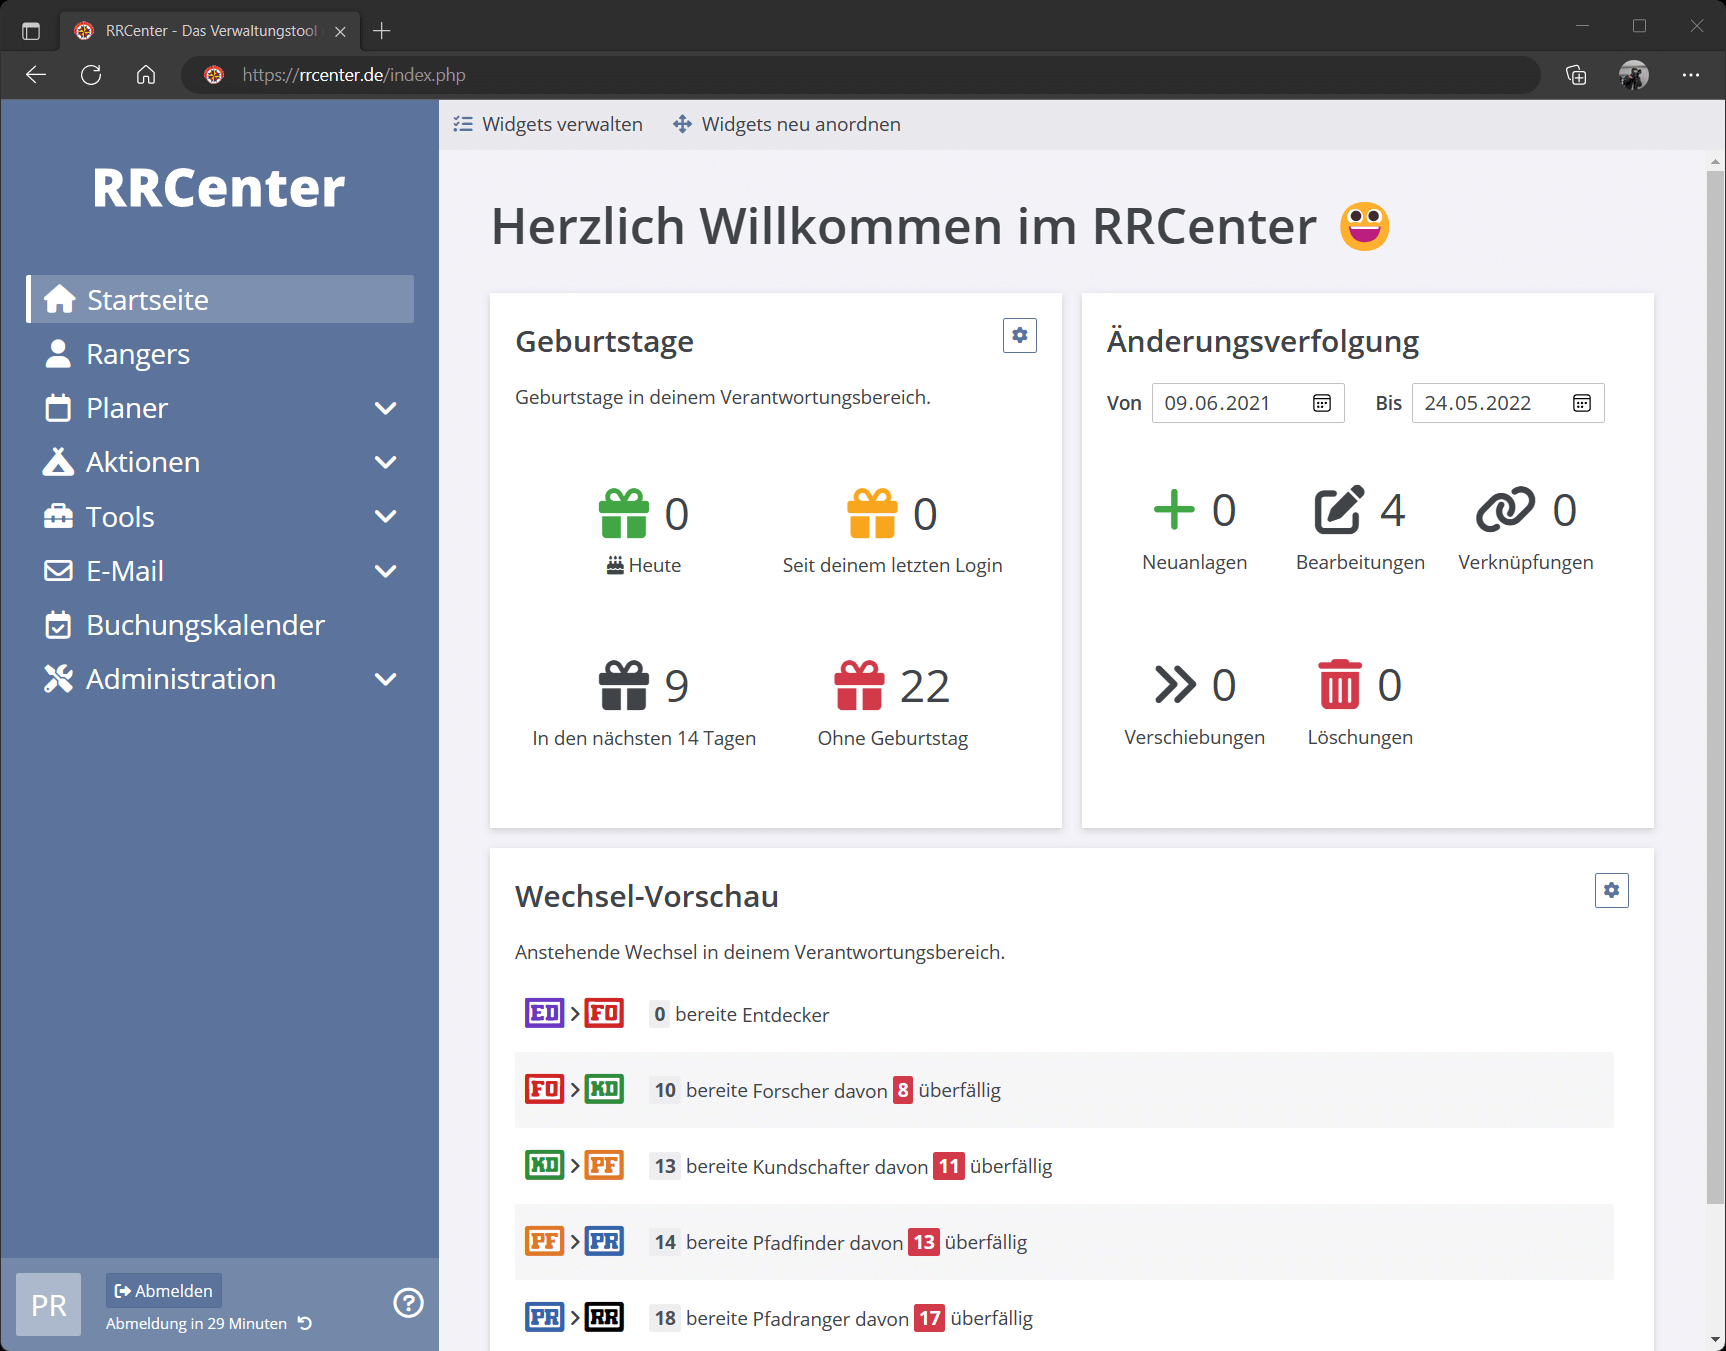Reset logout timer with refresh icon
The width and height of the screenshot is (1726, 1351).
pyautogui.click(x=305, y=1323)
